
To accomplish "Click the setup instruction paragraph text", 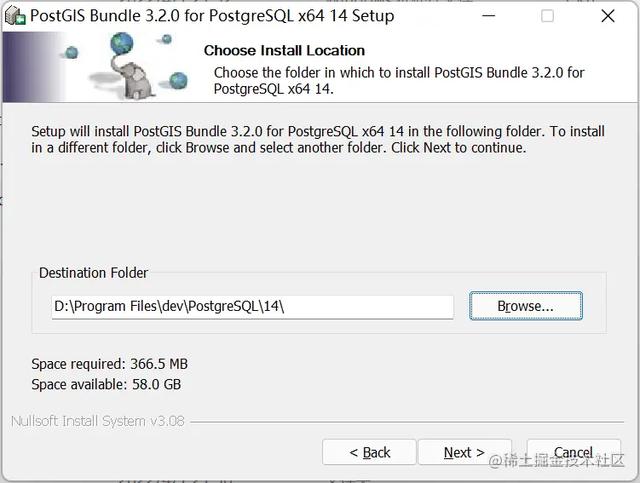I will pyautogui.click(x=318, y=139).
